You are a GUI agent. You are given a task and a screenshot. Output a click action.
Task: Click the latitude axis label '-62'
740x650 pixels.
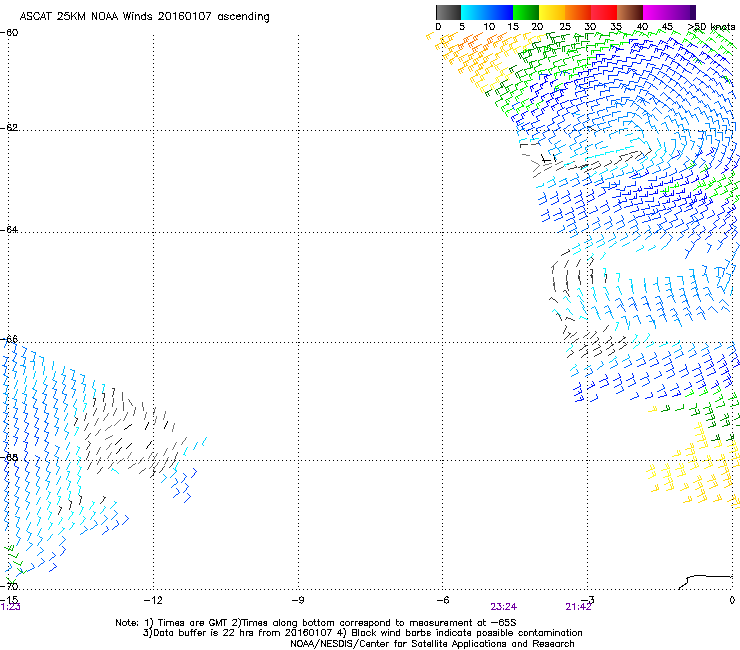coord(9,127)
